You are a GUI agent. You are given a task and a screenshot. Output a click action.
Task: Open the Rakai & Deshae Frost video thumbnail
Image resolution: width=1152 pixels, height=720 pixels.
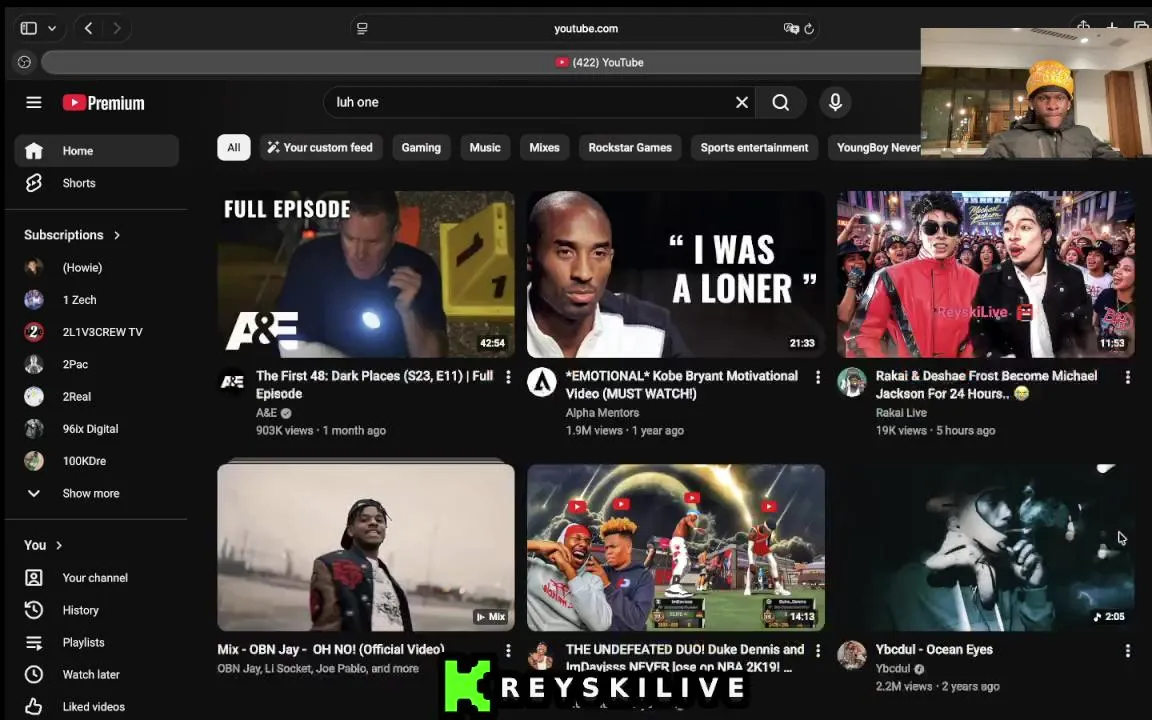click(986, 275)
